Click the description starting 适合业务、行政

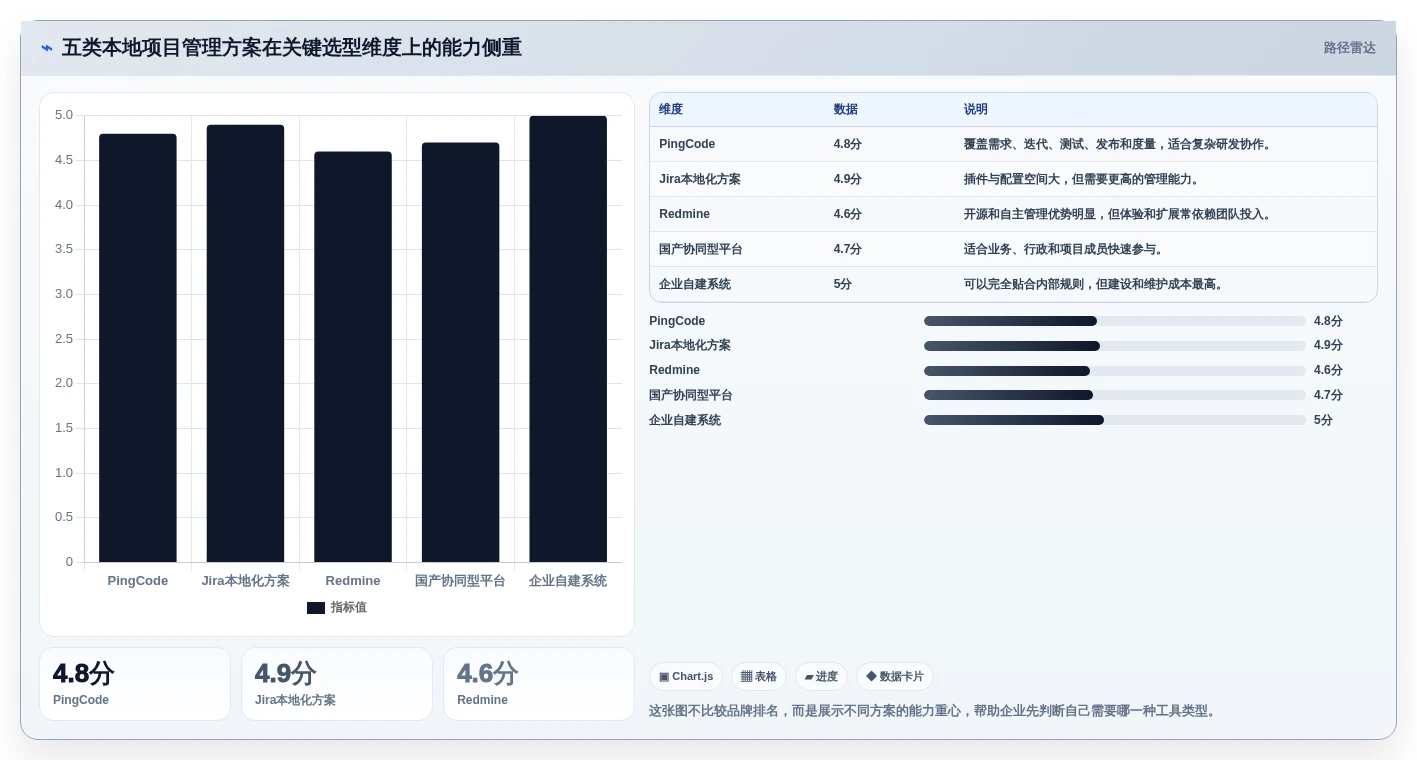pos(1065,249)
